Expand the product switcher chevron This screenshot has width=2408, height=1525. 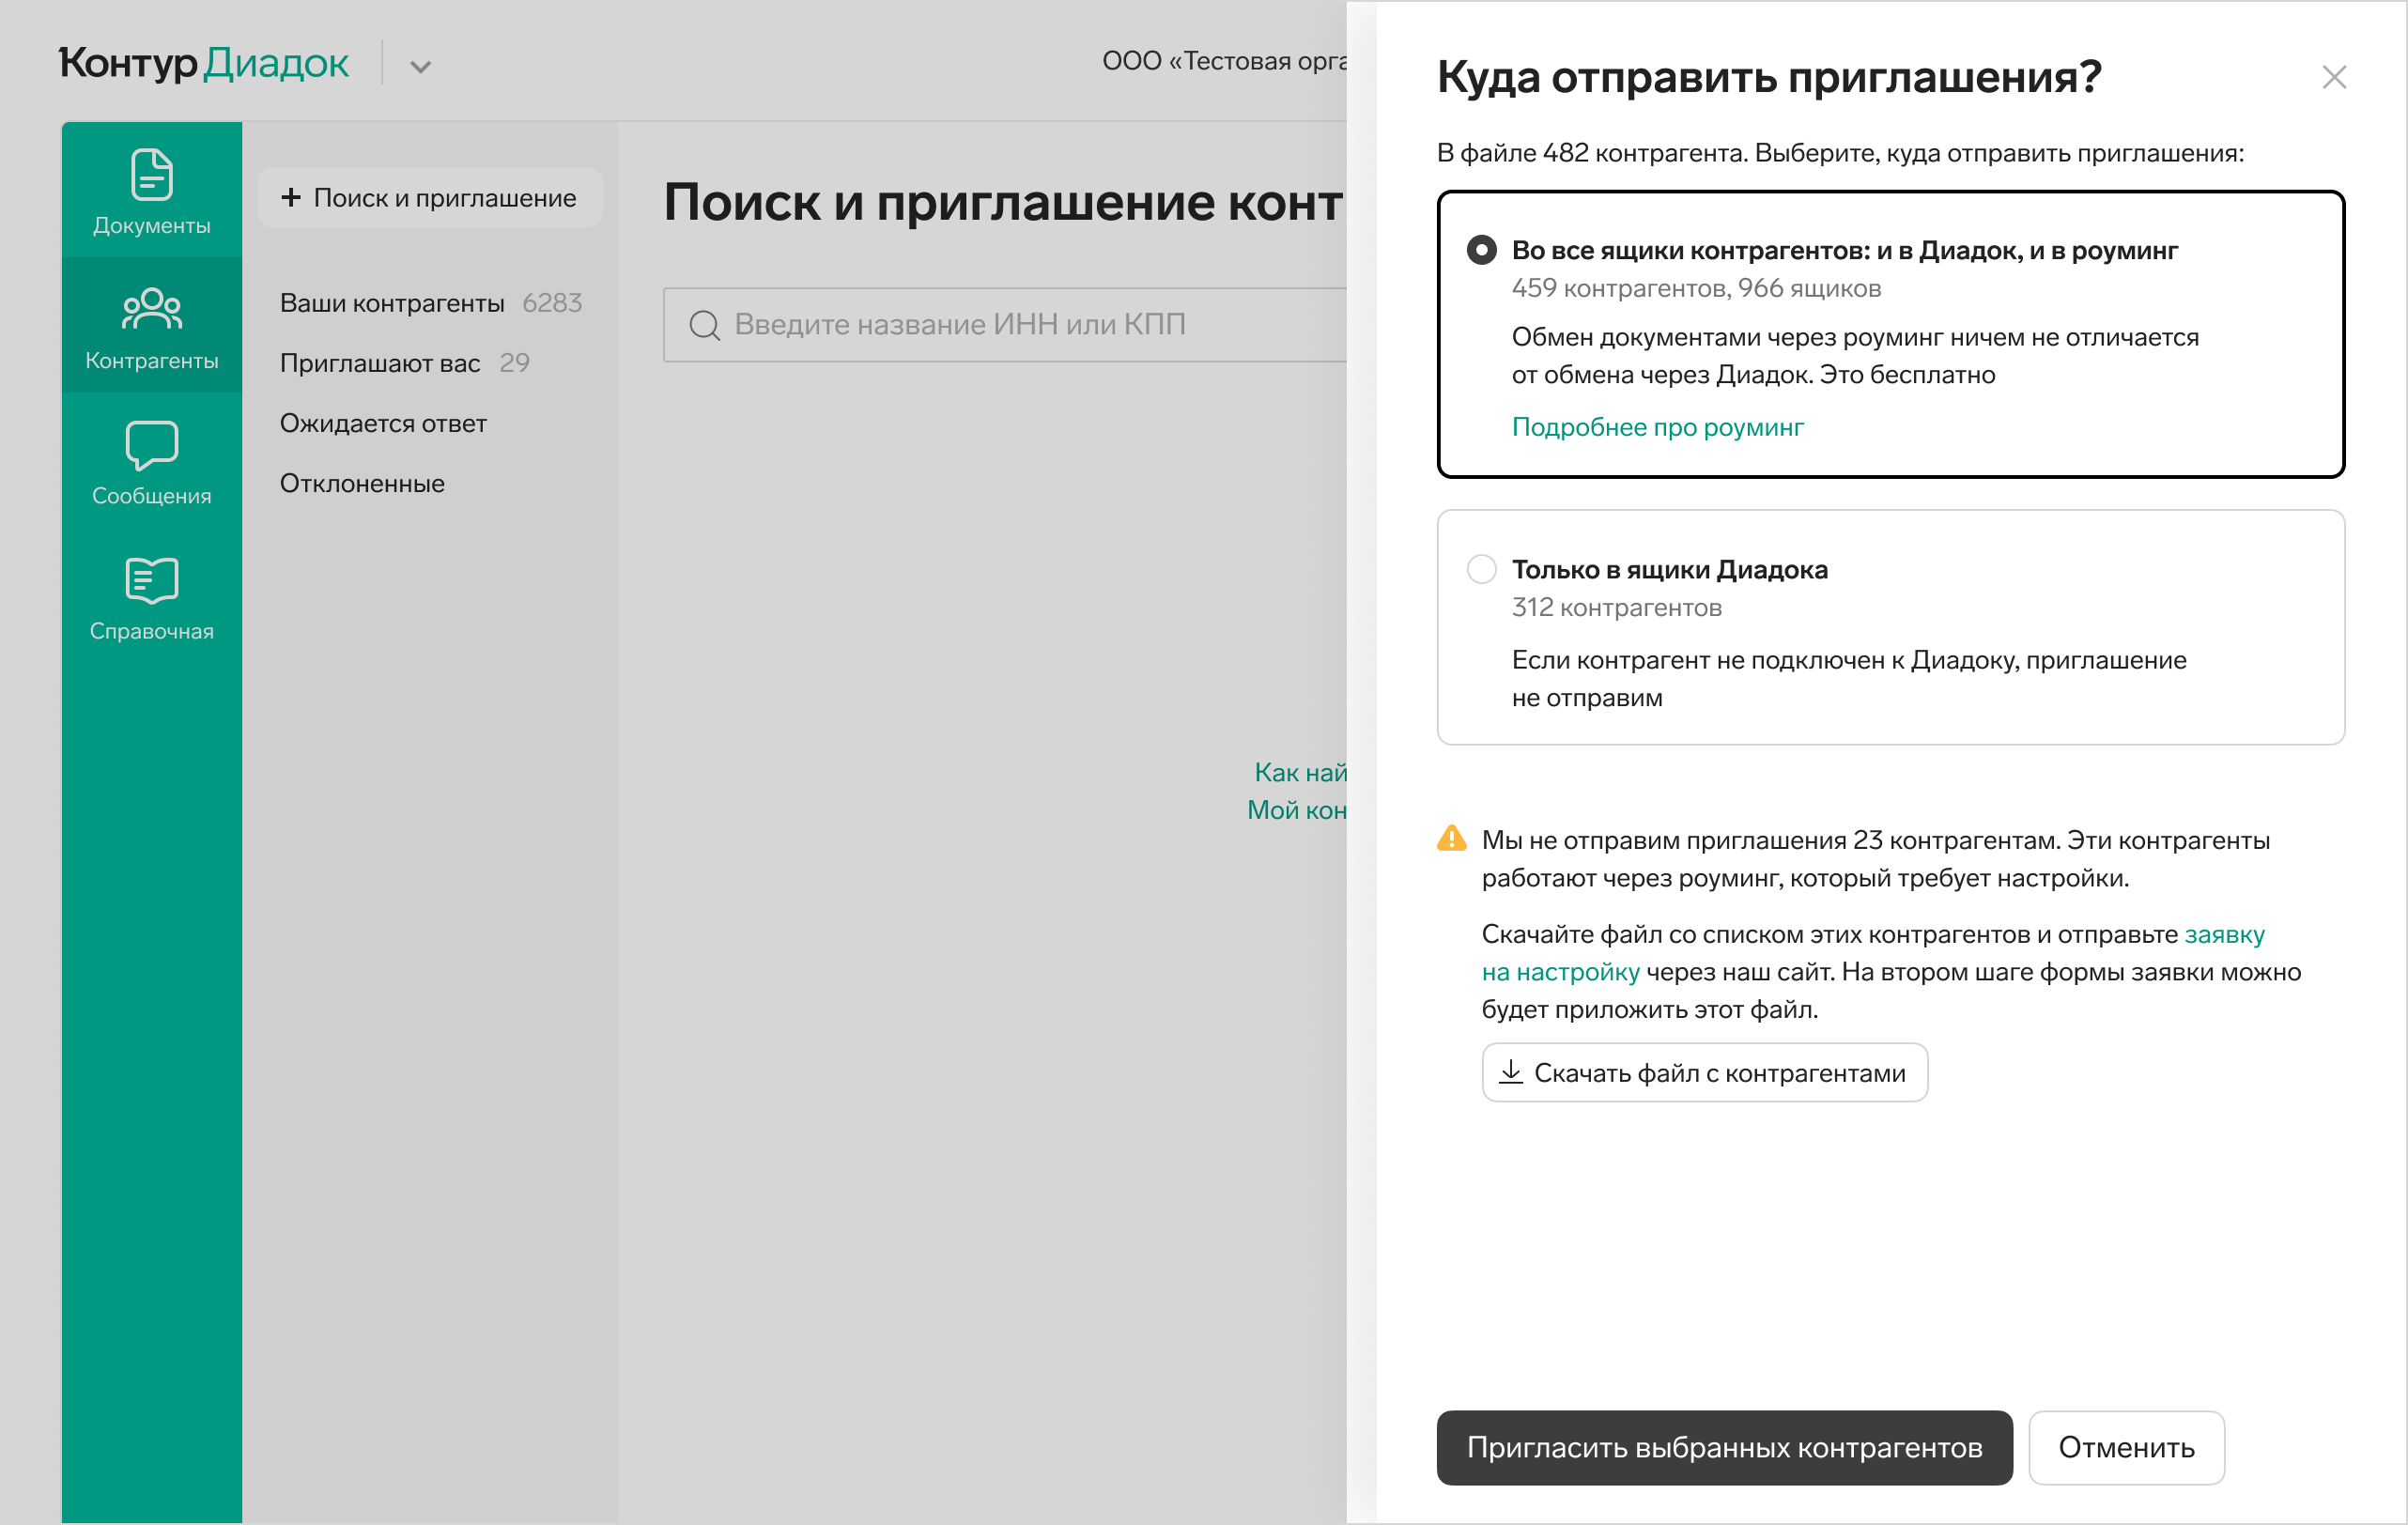coord(420,67)
